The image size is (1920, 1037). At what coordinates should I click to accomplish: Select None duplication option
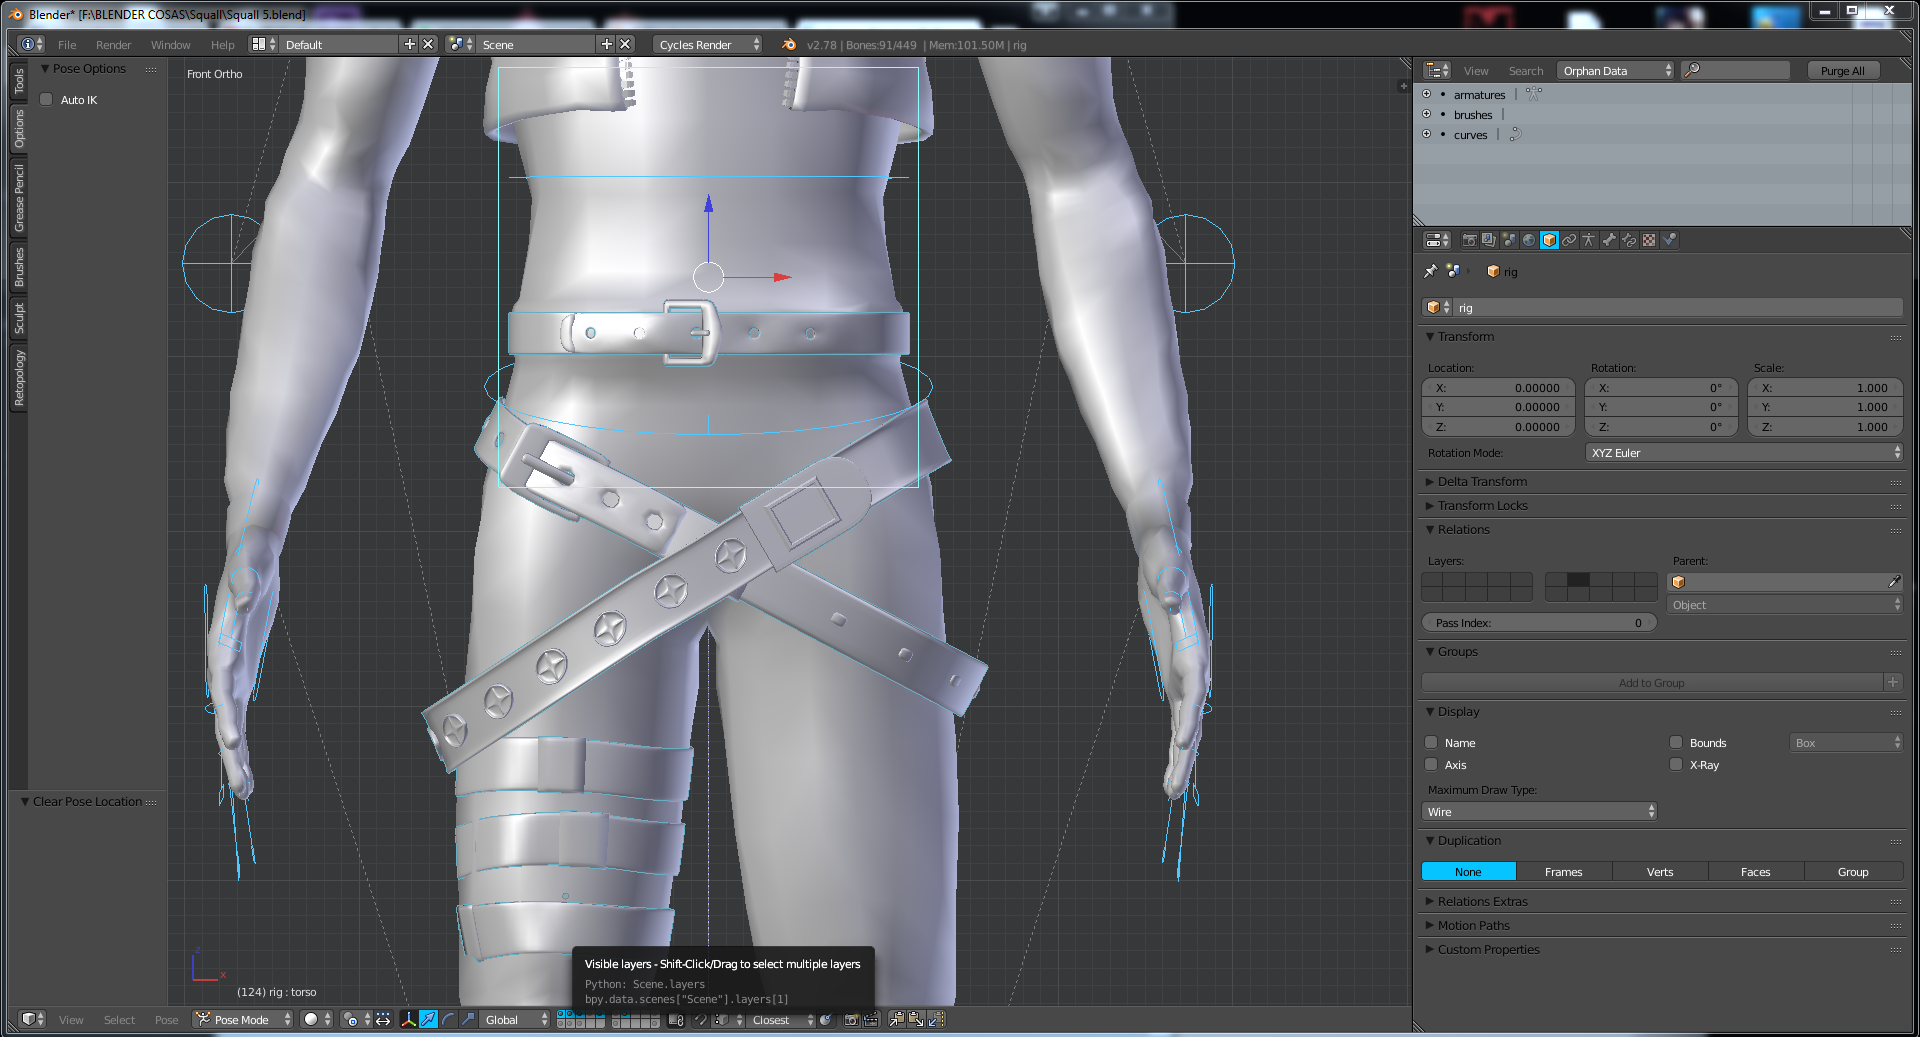pos(1468,871)
